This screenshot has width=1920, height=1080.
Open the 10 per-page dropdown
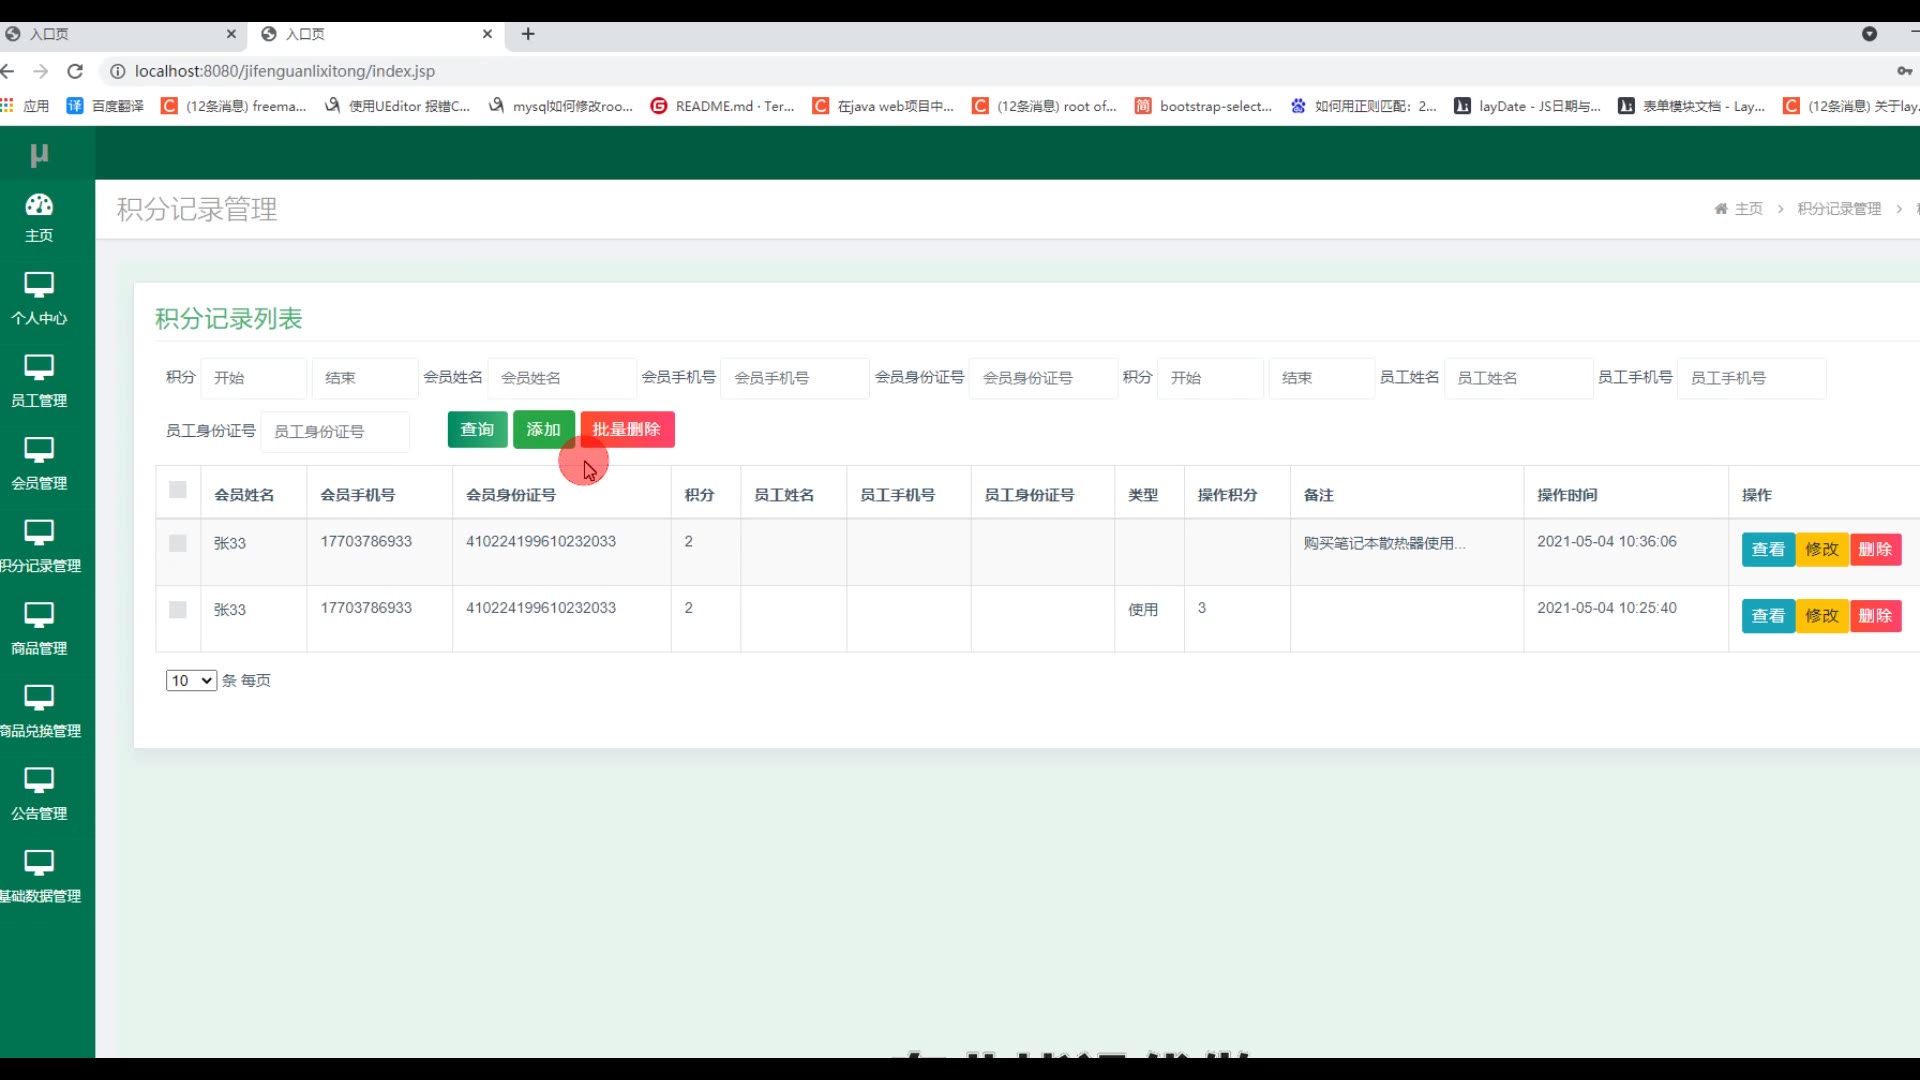[191, 681]
